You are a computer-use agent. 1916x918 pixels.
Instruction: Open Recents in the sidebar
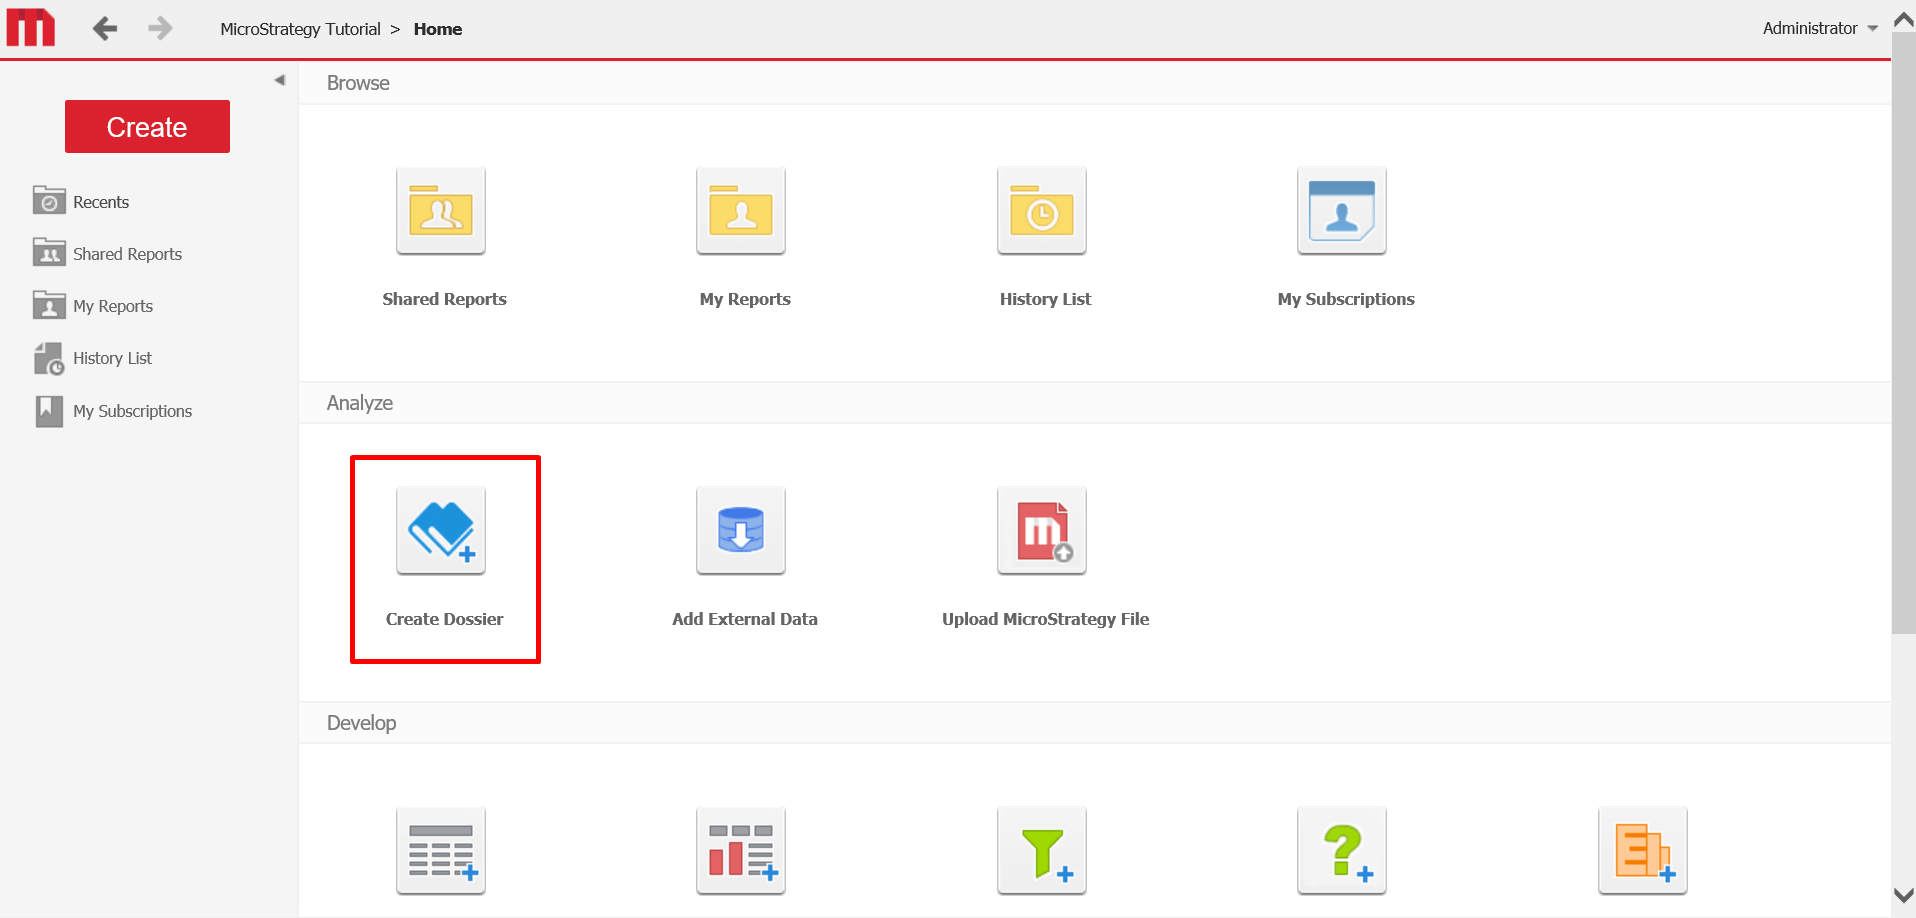click(81, 201)
